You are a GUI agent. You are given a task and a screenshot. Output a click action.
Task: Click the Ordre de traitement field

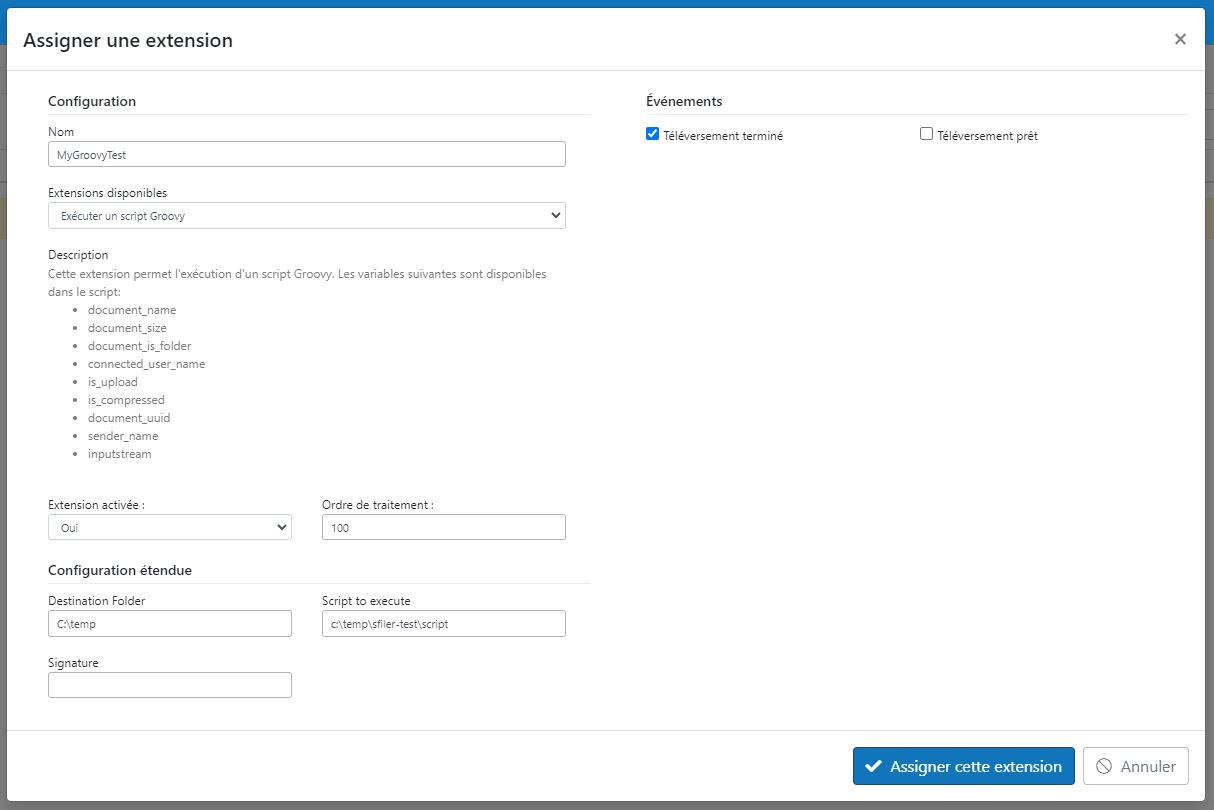click(x=444, y=527)
